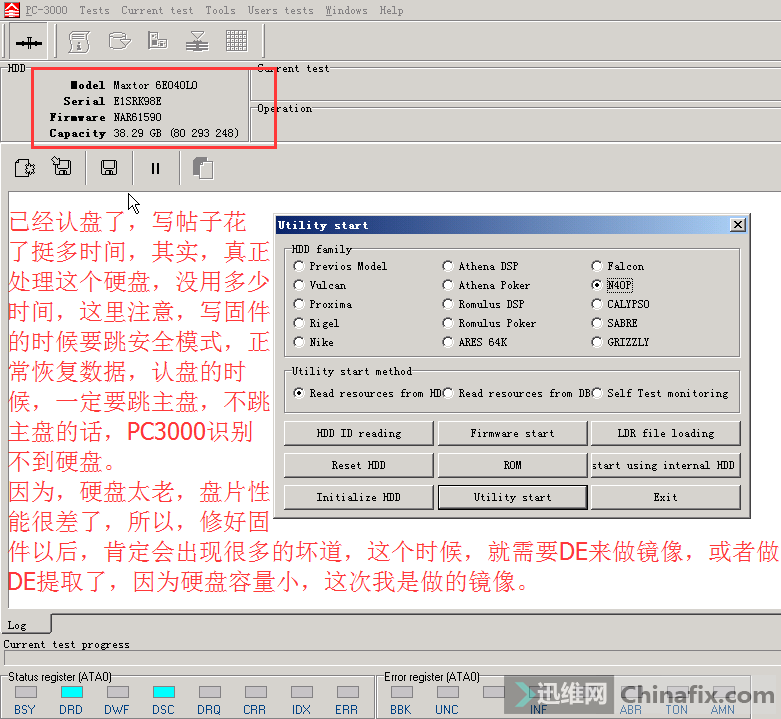Screen dimensions: 781x719
Task: Click the UNC error register indicator
Action: click(448, 692)
